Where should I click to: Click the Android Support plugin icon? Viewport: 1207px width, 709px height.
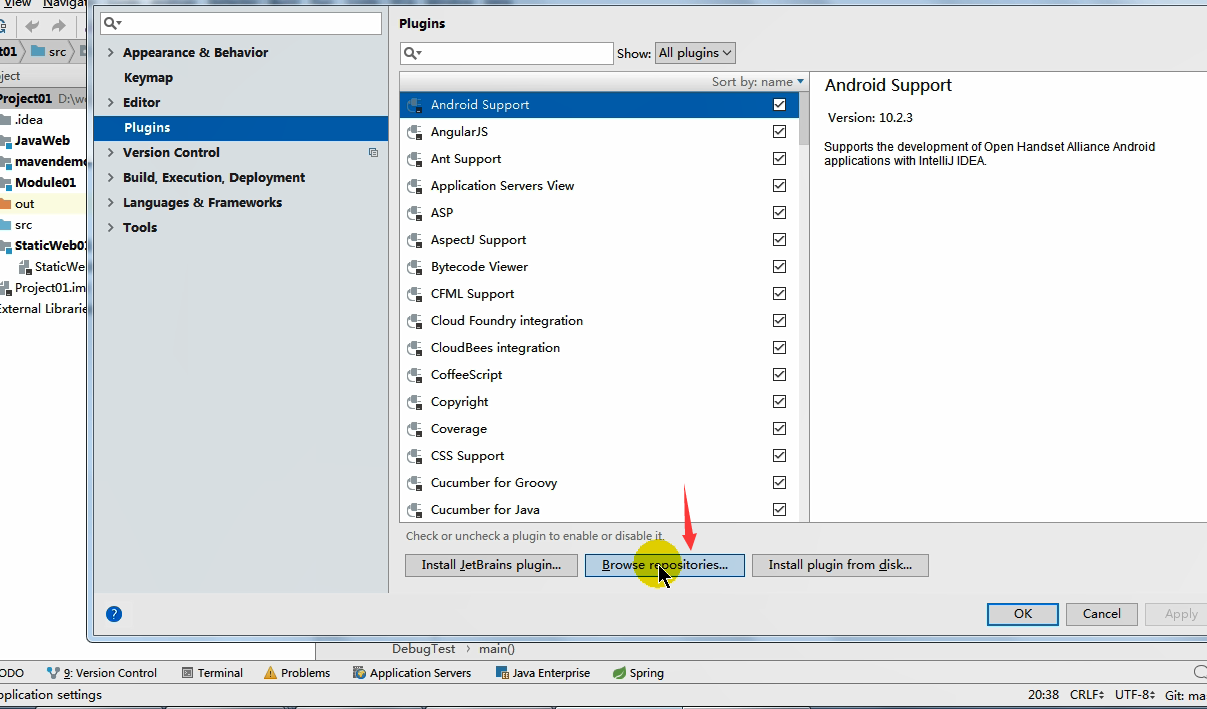pyautogui.click(x=415, y=105)
